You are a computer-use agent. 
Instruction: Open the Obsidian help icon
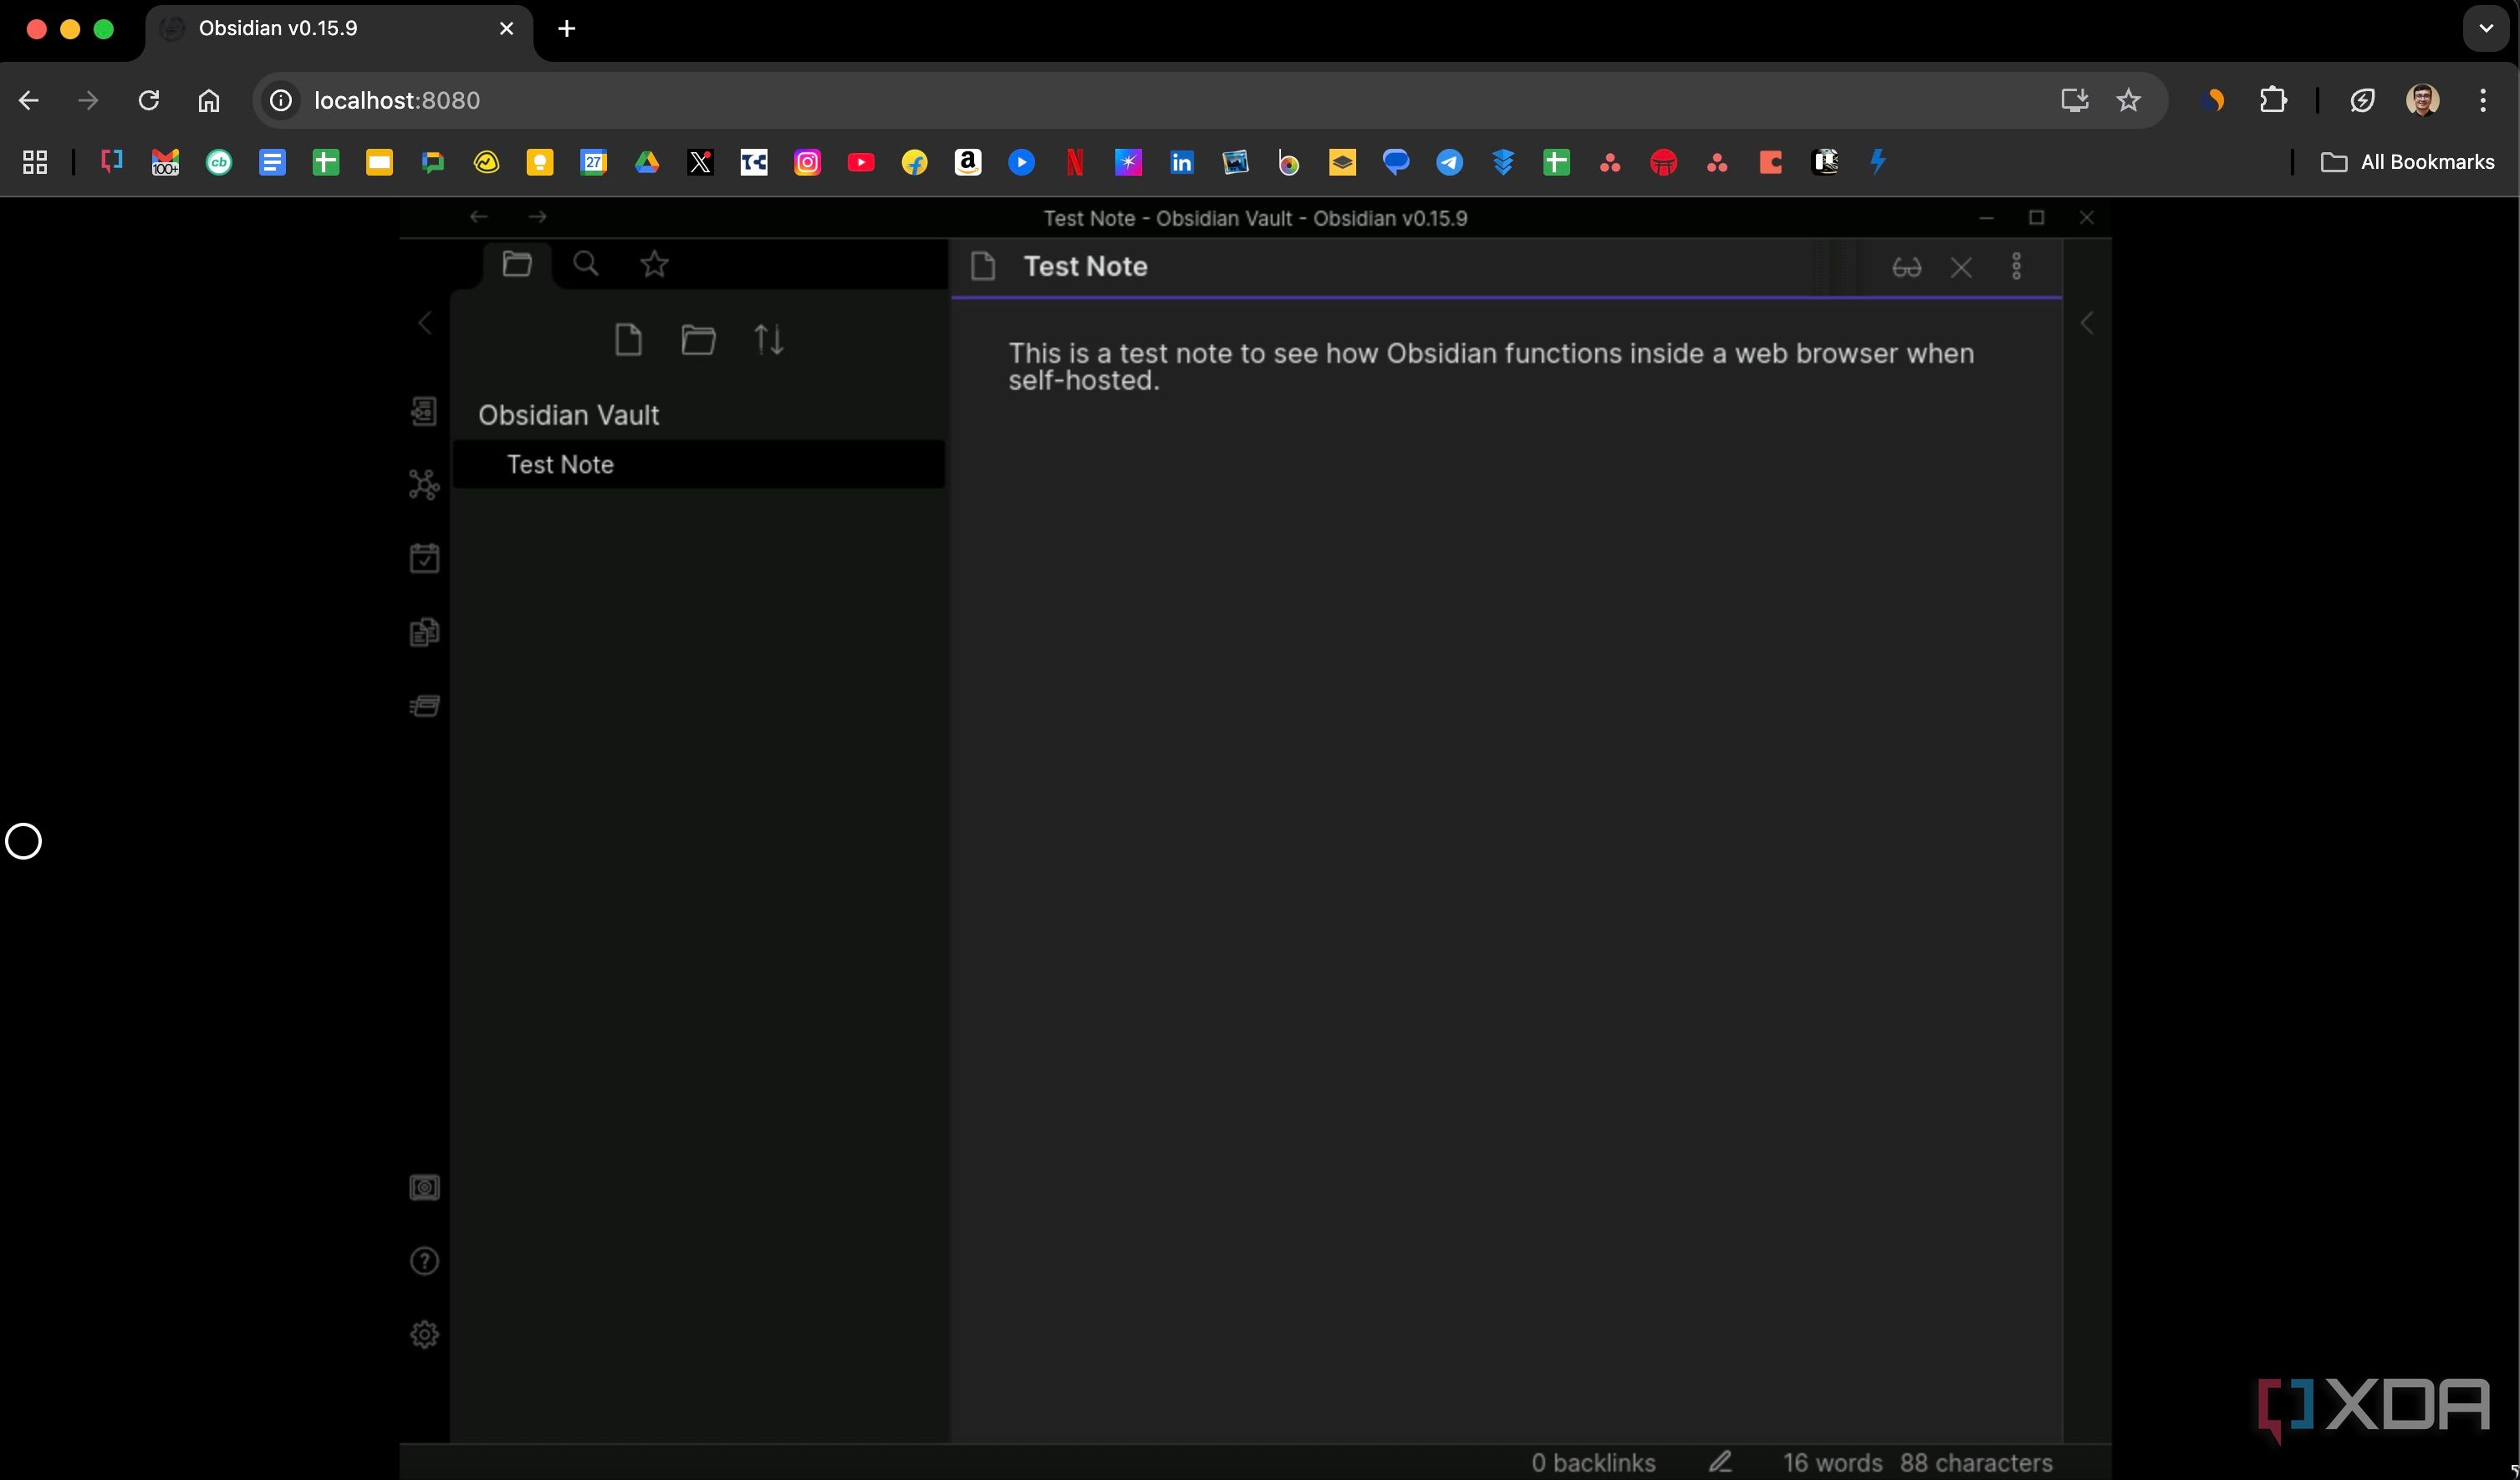pos(424,1261)
